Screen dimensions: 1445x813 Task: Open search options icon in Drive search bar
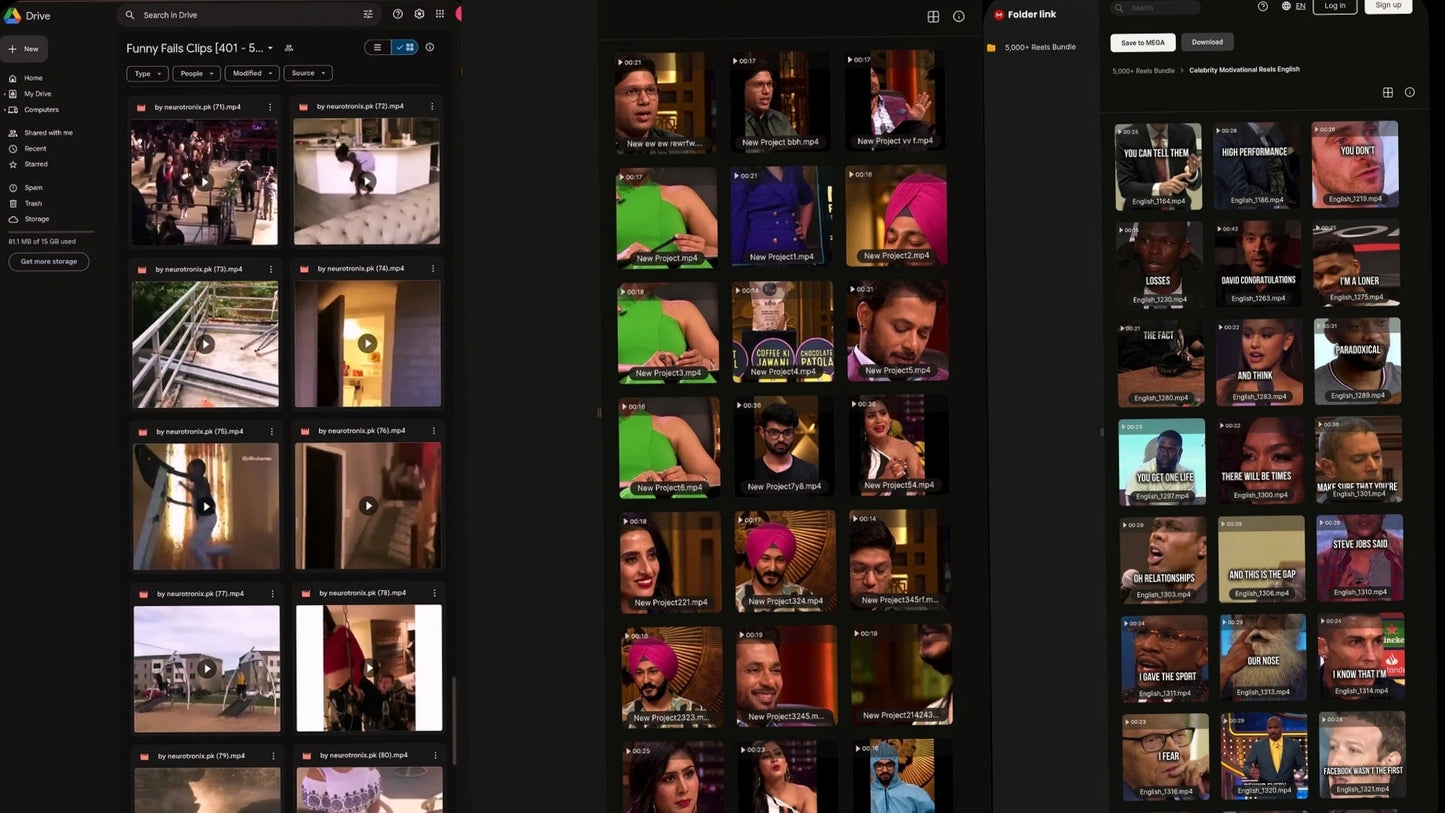click(x=368, y=14)
